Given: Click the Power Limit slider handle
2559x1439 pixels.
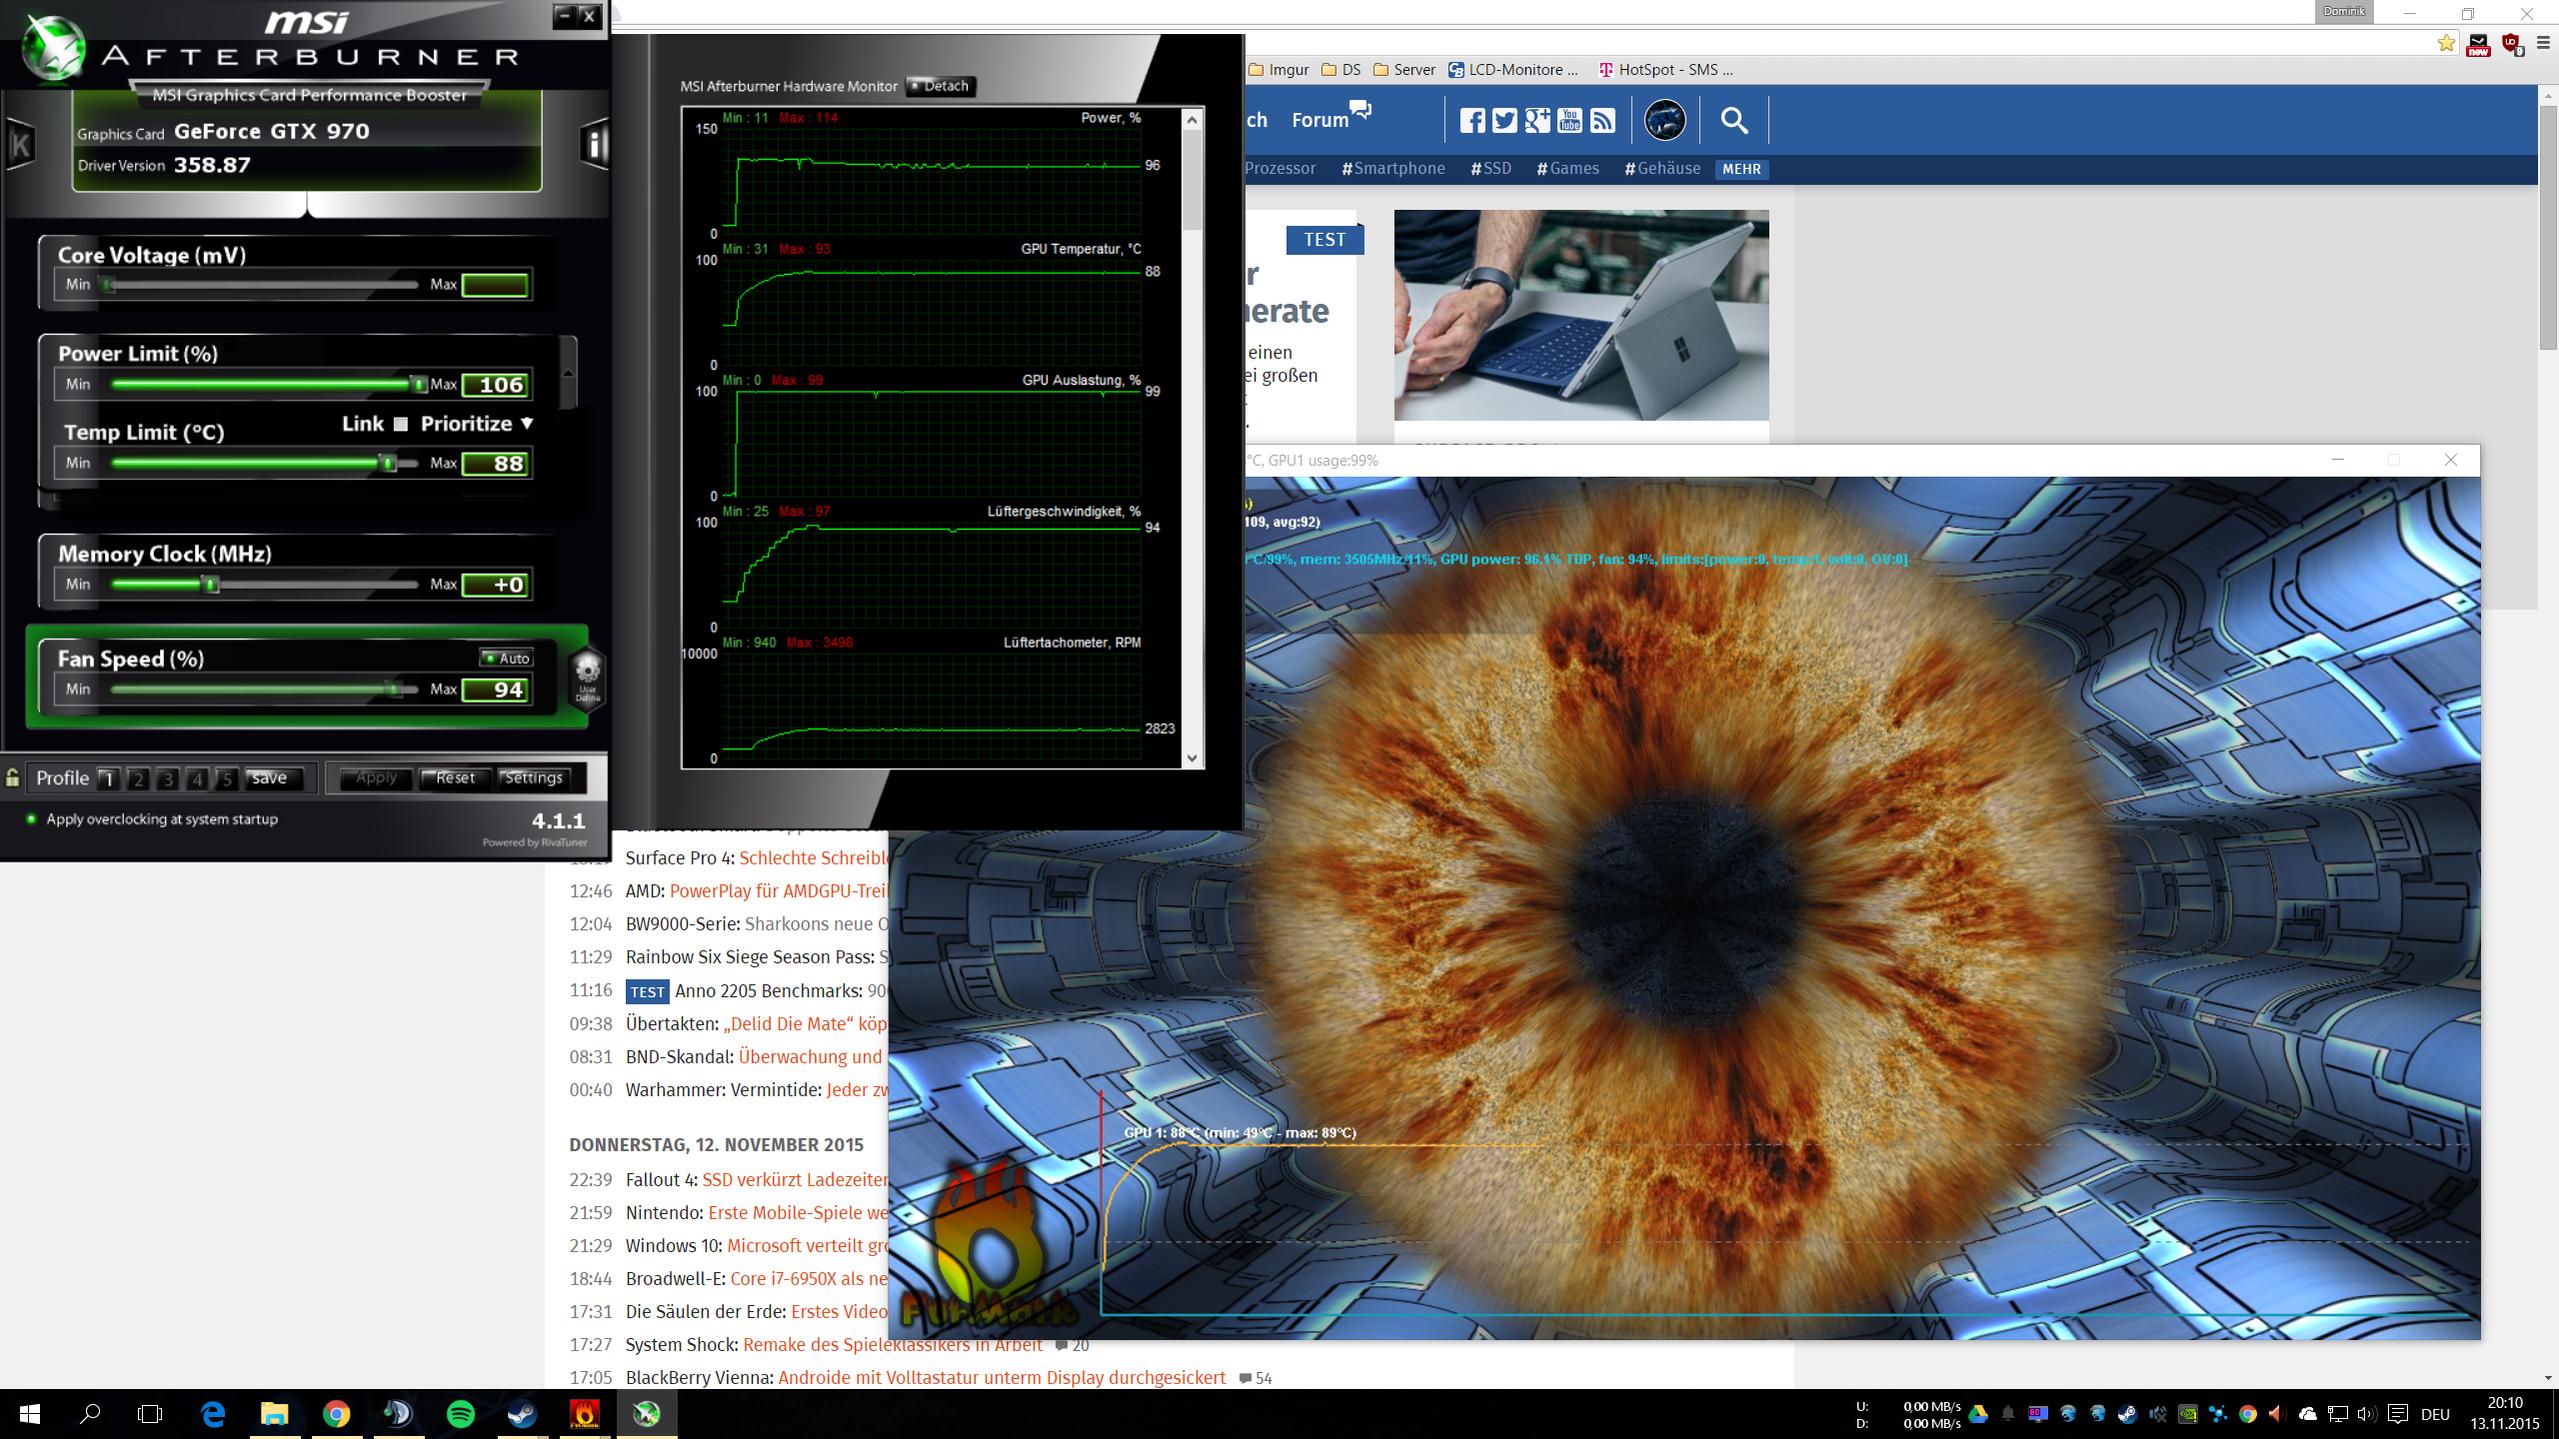Looking at the screenshot, I should point(419,384).
